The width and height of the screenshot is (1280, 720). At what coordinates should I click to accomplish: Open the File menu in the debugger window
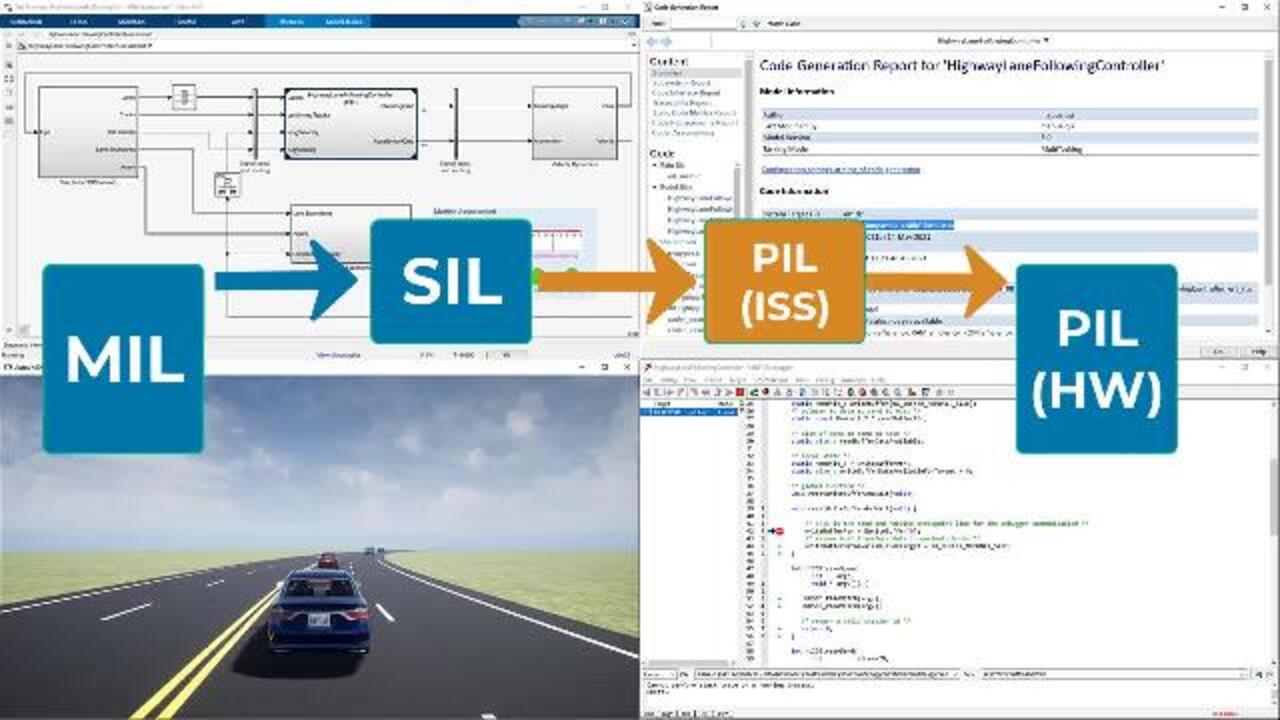(x=651, y=380)
